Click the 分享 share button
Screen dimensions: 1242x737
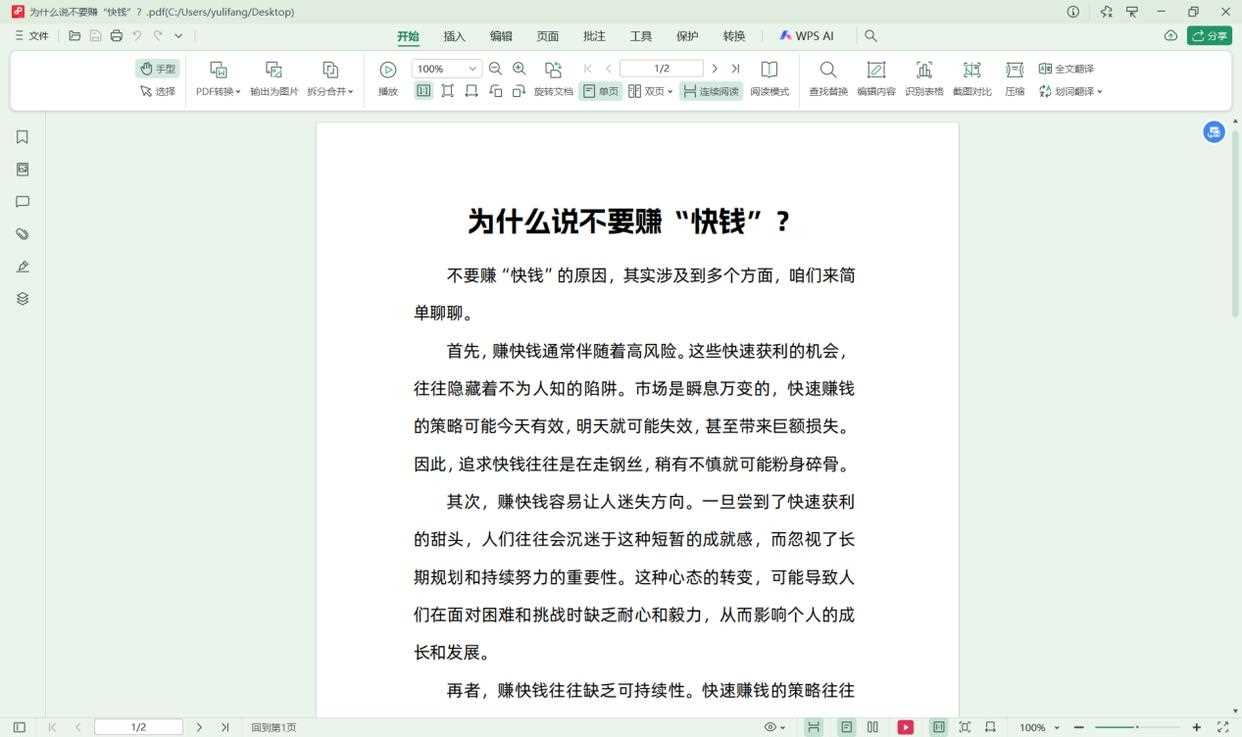1209,35
